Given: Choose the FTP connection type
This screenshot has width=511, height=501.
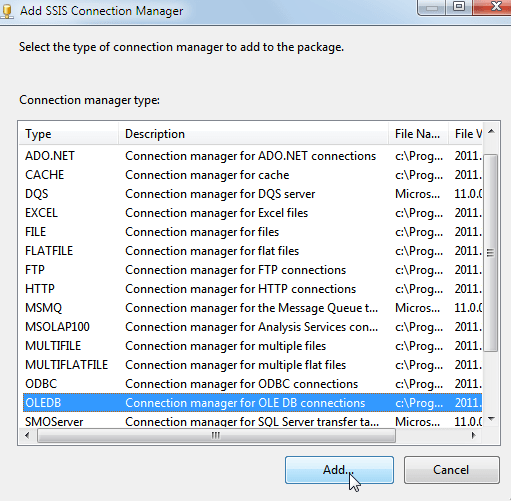Looking at the screenshot, I should (252, 270).
